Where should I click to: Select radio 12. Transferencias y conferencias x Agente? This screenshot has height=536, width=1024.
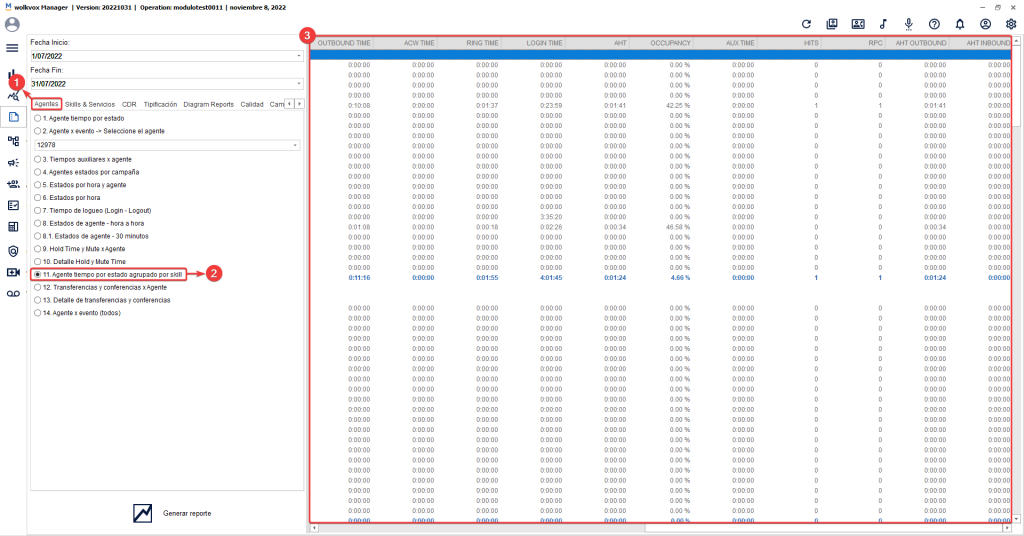click(37, 287)
